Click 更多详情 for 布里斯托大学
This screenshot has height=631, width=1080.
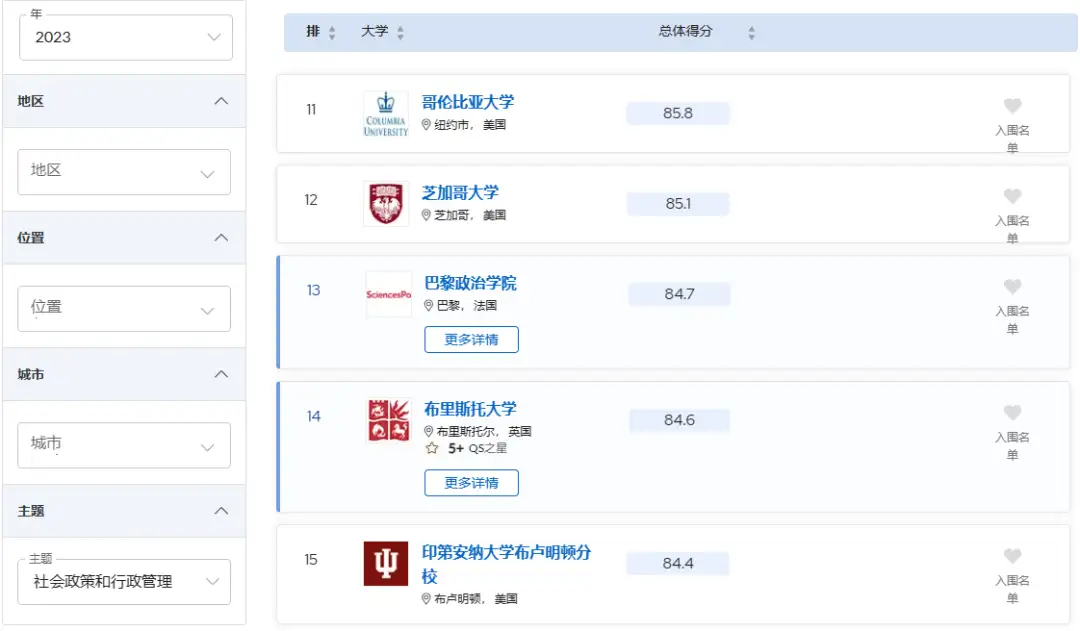pyautogui.click(x=471, y=483)
